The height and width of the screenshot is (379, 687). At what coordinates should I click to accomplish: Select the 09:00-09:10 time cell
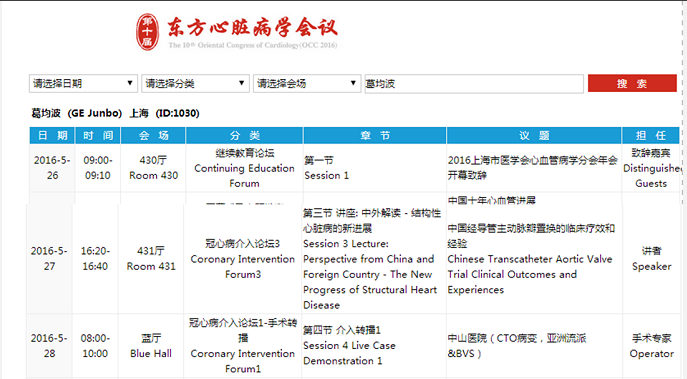click(x=98, y=168)
